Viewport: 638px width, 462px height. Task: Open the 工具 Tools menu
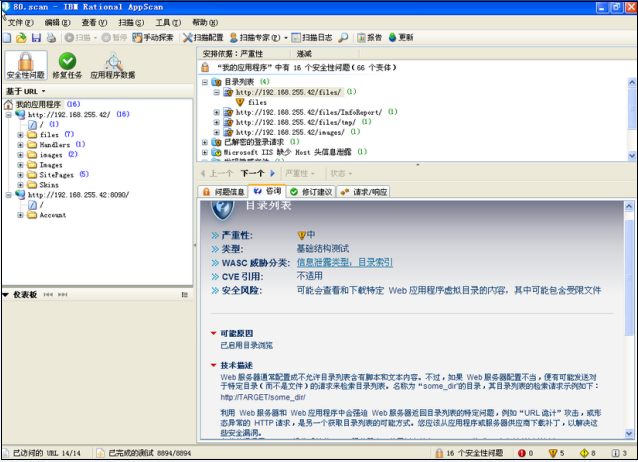coord(168,22)
